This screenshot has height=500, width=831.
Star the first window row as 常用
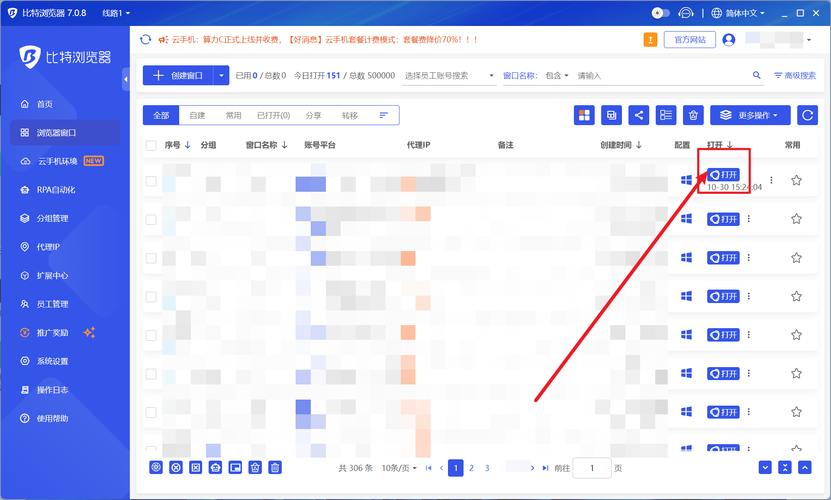796,181
